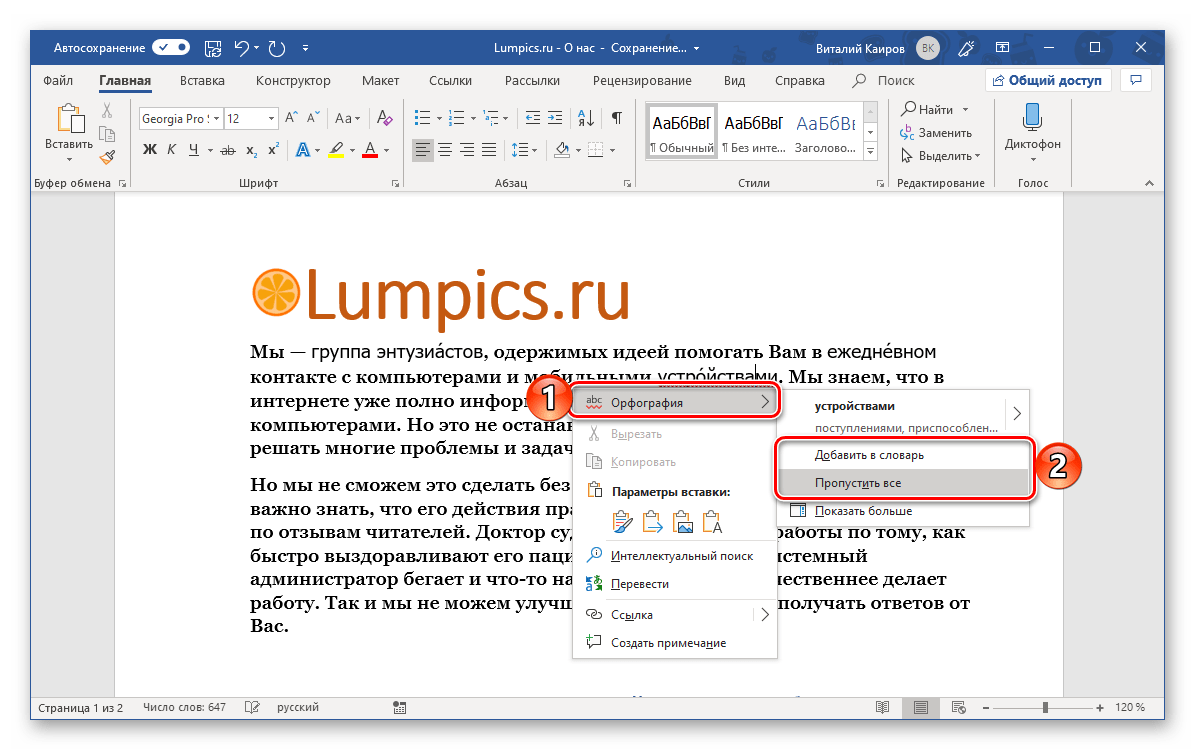Apply bold formatting with Ж button
Image resolution: width=1195 pixels, height=750 pixels.
click(150, 150)
